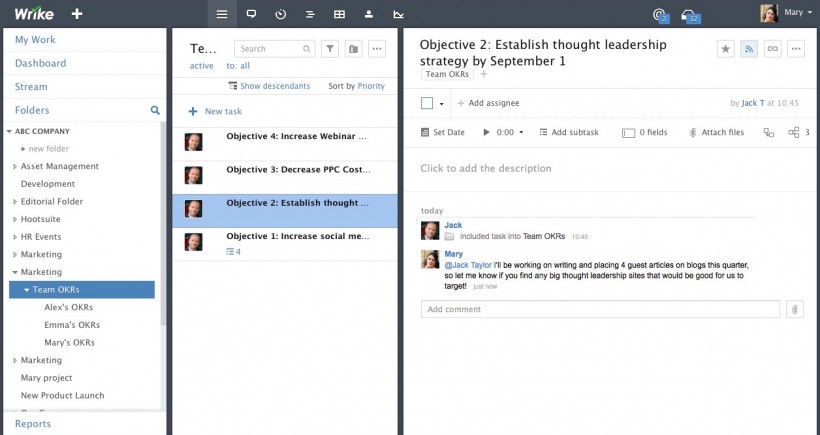The width and height of the screenshot is (820, 435).
Task: Open the active status filter link
Action: point(201,66)
